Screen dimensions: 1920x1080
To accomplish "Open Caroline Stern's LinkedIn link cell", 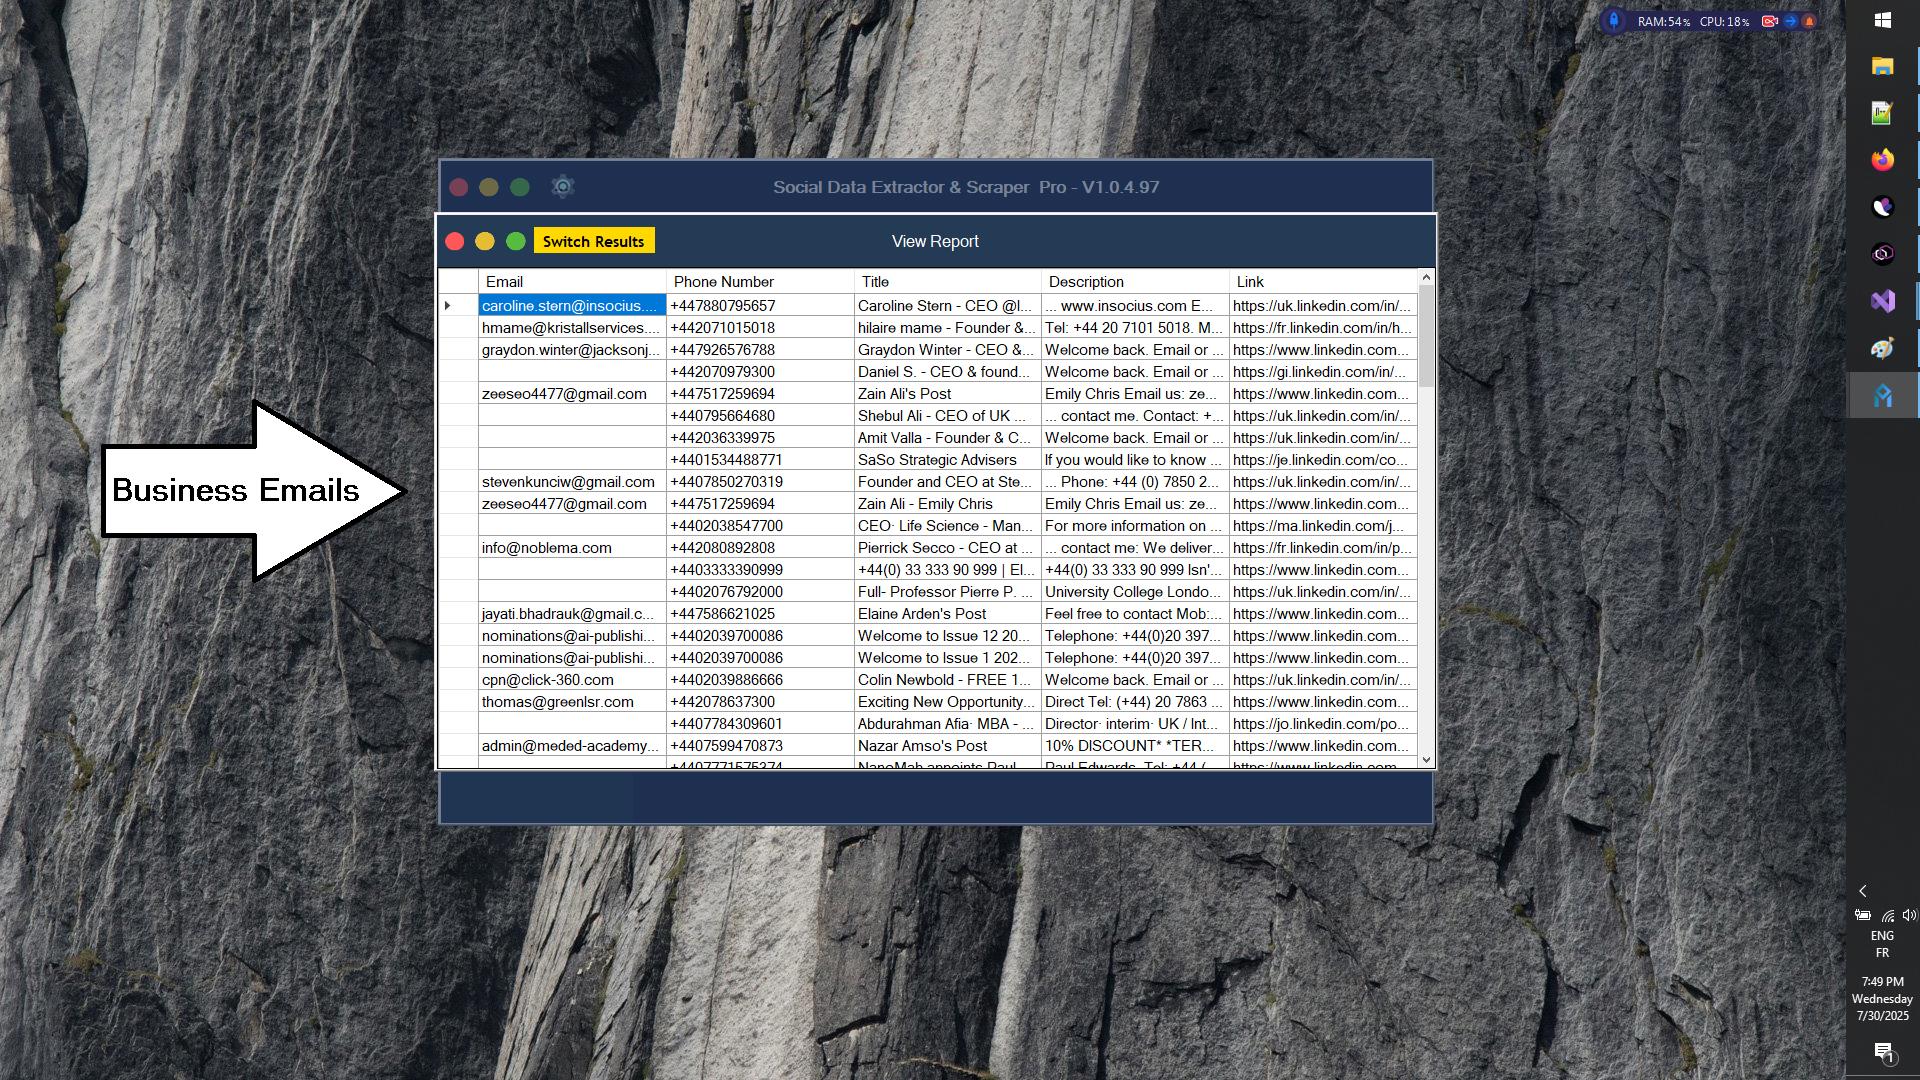I will pyautogui.click(x=1322, y=306).
